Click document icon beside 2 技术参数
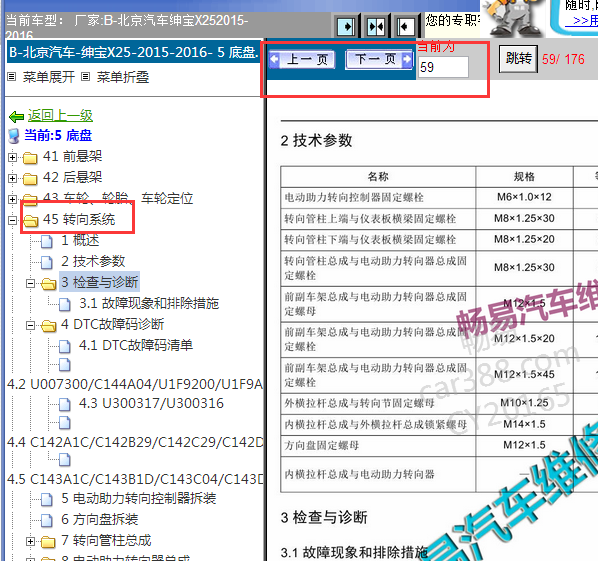Screen dimensions: 598x561 (x=47, y=262)
